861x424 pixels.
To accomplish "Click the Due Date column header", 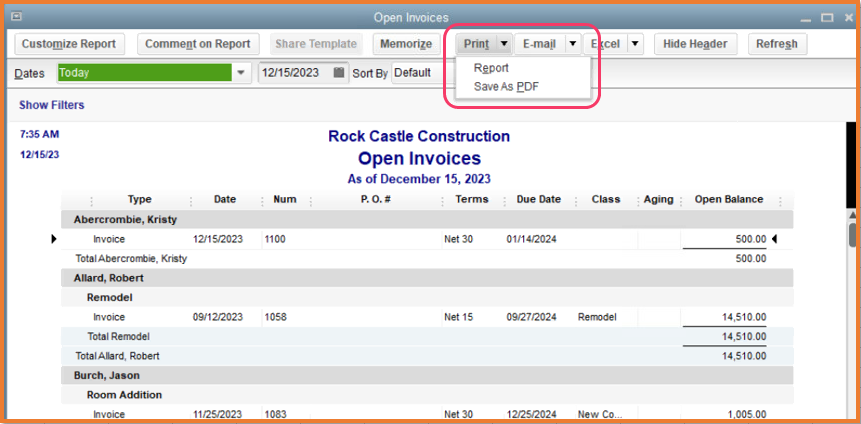I will pyautogui.click(x=539, y=199).
